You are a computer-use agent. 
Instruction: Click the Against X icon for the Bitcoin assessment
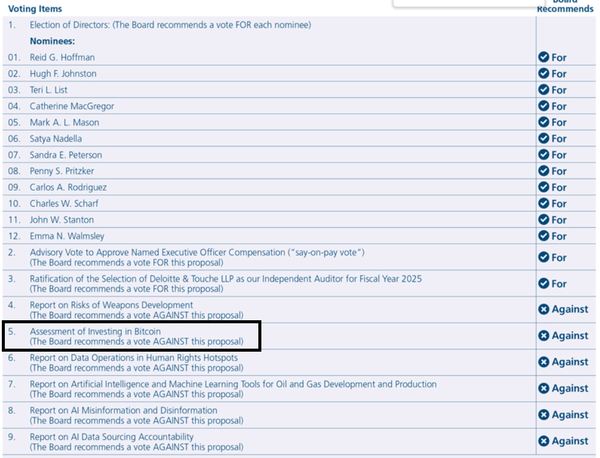[x=543, y=336]
